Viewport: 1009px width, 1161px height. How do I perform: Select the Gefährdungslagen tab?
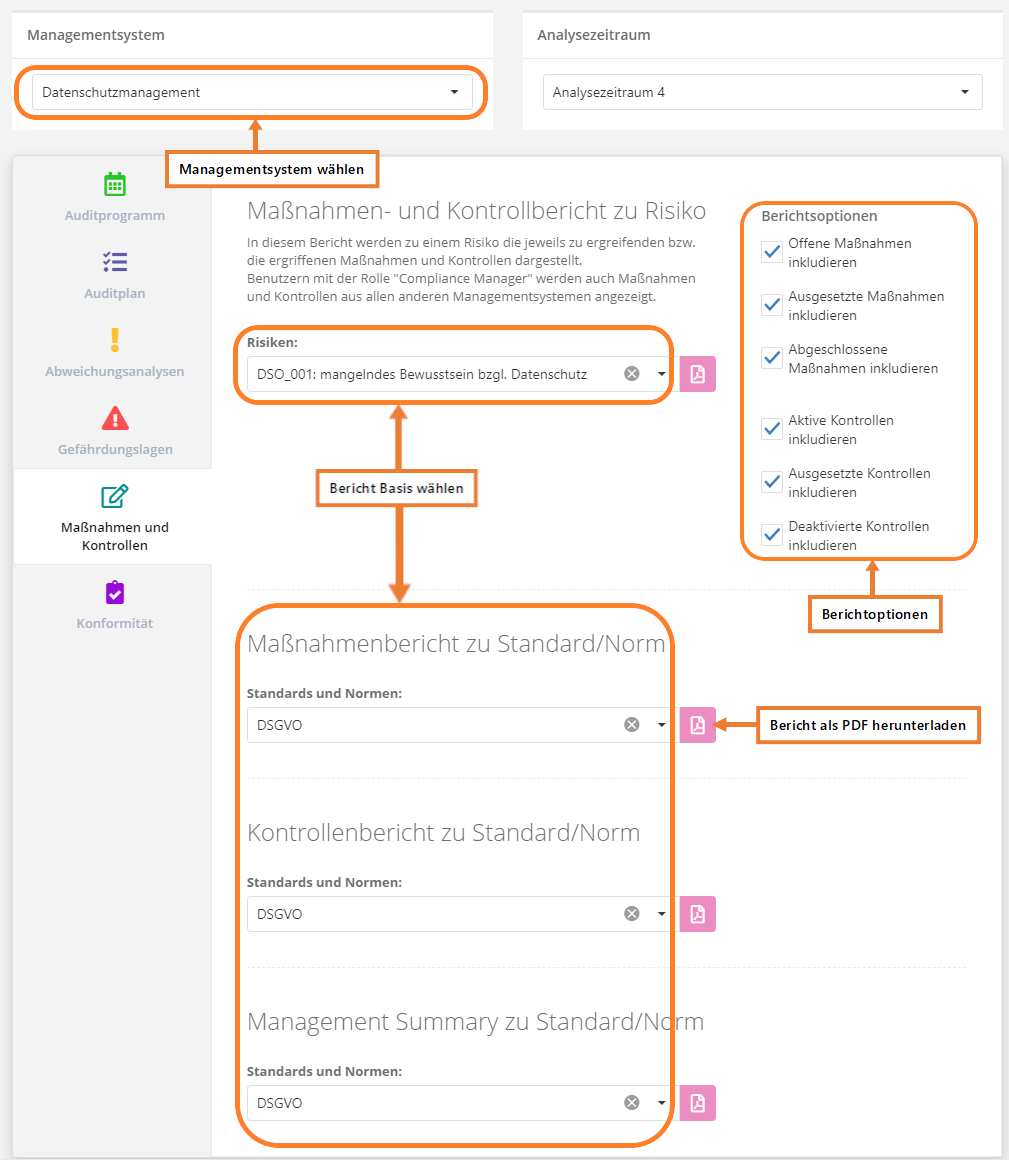(114, 431)
